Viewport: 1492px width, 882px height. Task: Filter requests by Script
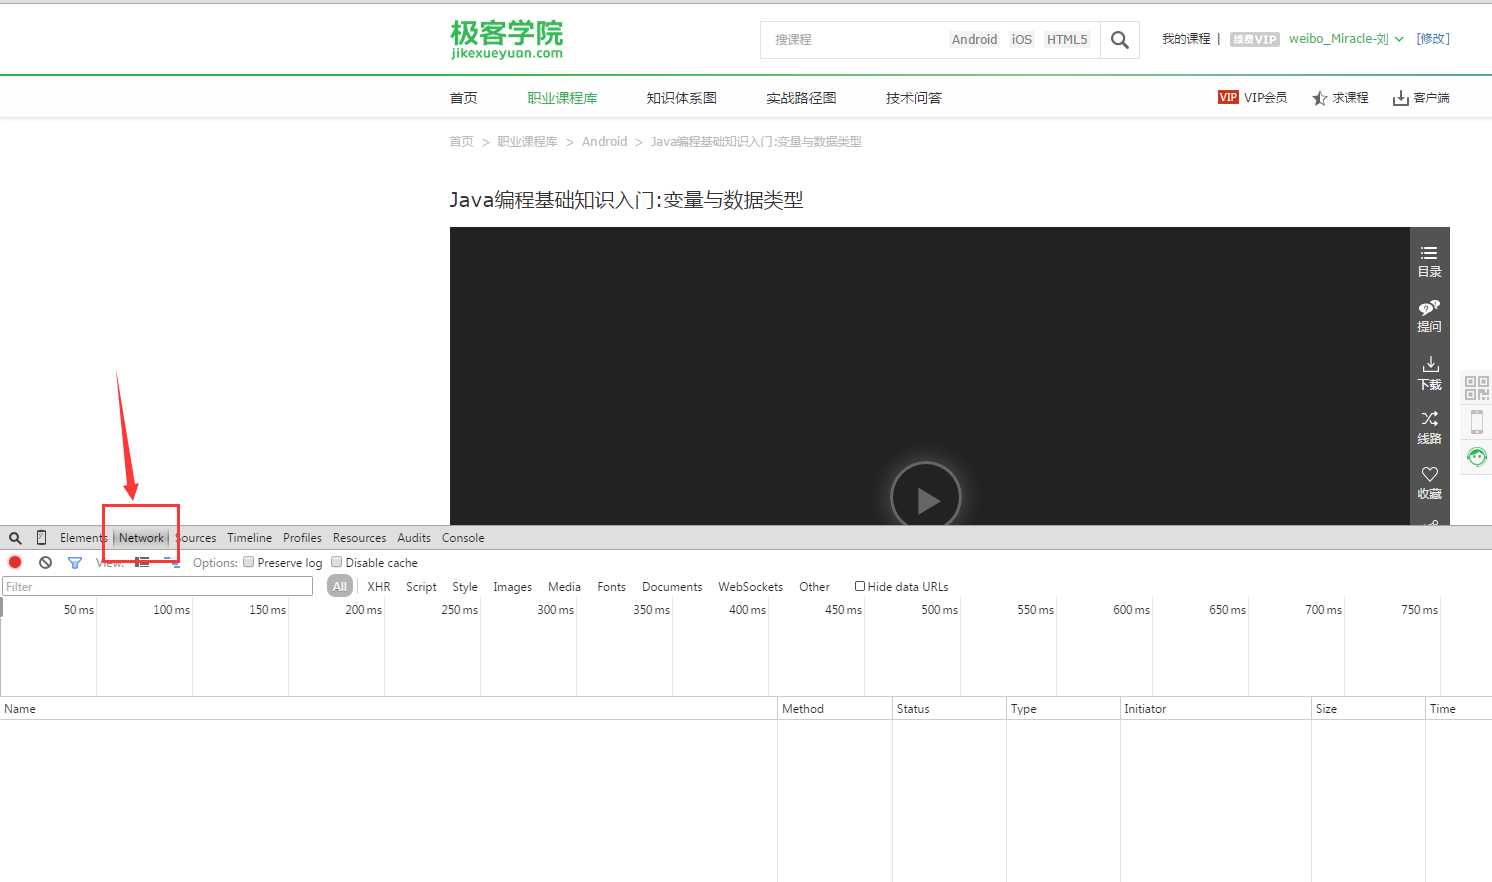coord(421,587)
